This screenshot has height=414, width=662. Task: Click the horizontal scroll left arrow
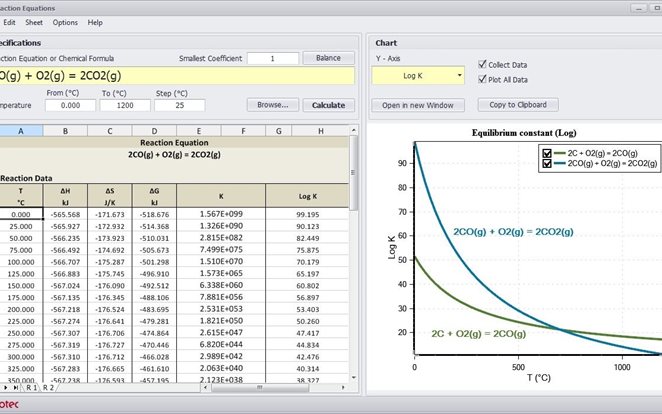tap(205, 387)
